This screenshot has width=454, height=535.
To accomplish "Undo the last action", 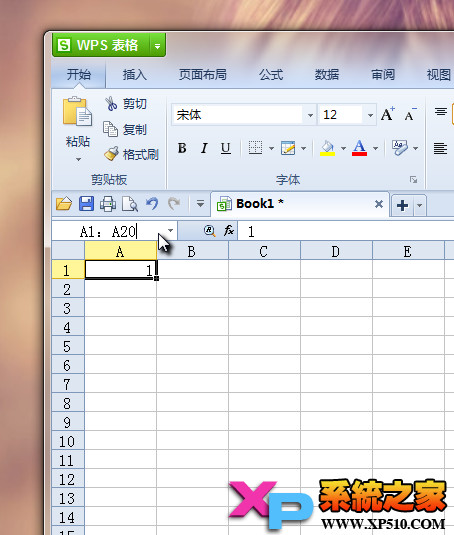I will [x=152, y=204].
